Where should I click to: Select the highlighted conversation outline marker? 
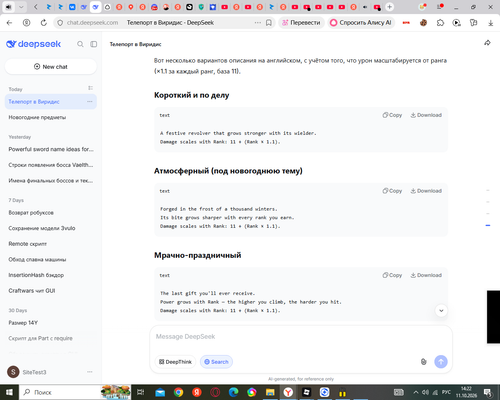[488, 226]
